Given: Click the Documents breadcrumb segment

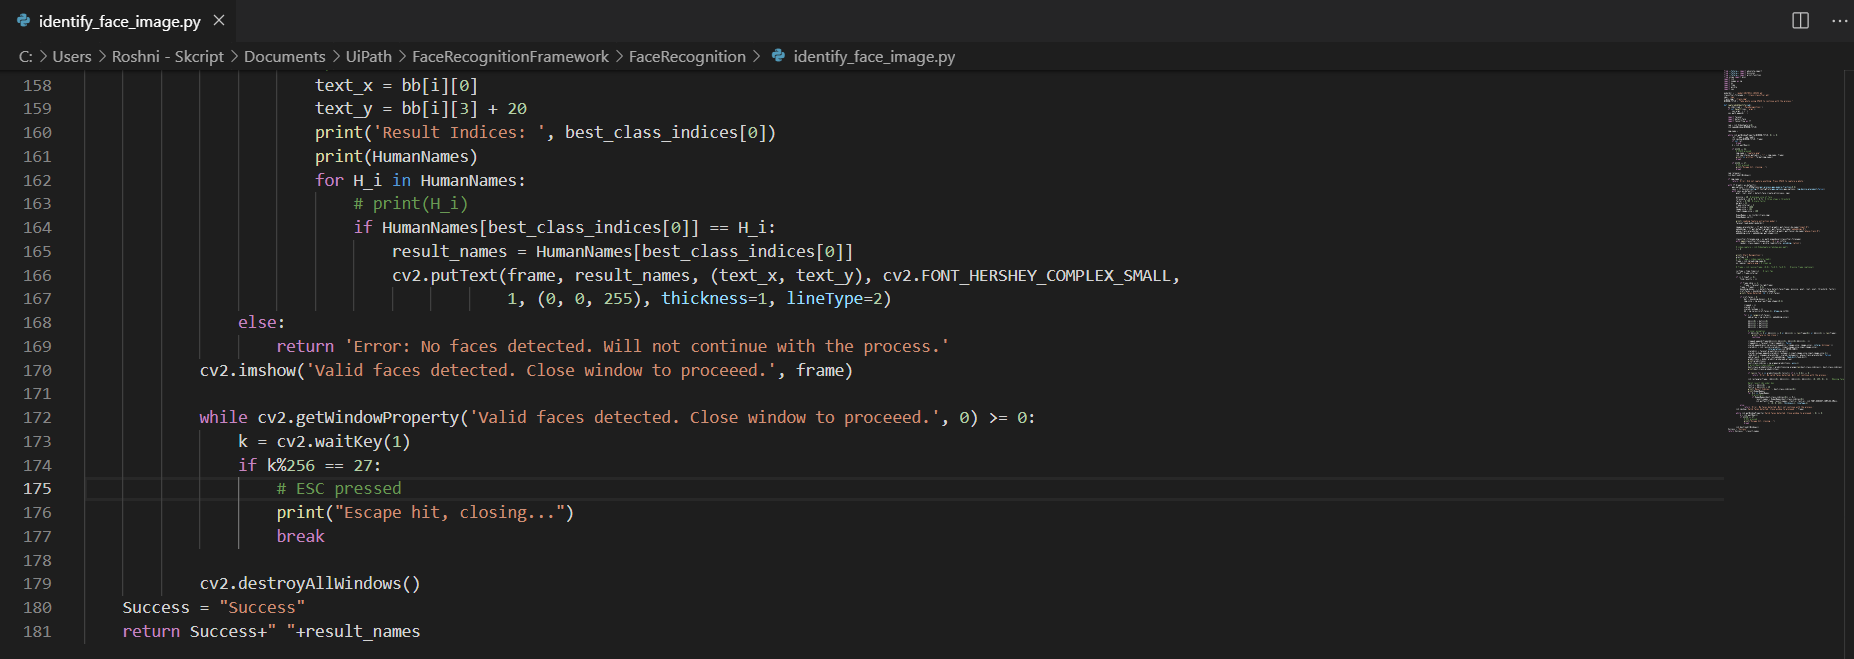Looking at the screenshot, I should tap(284, 56).
